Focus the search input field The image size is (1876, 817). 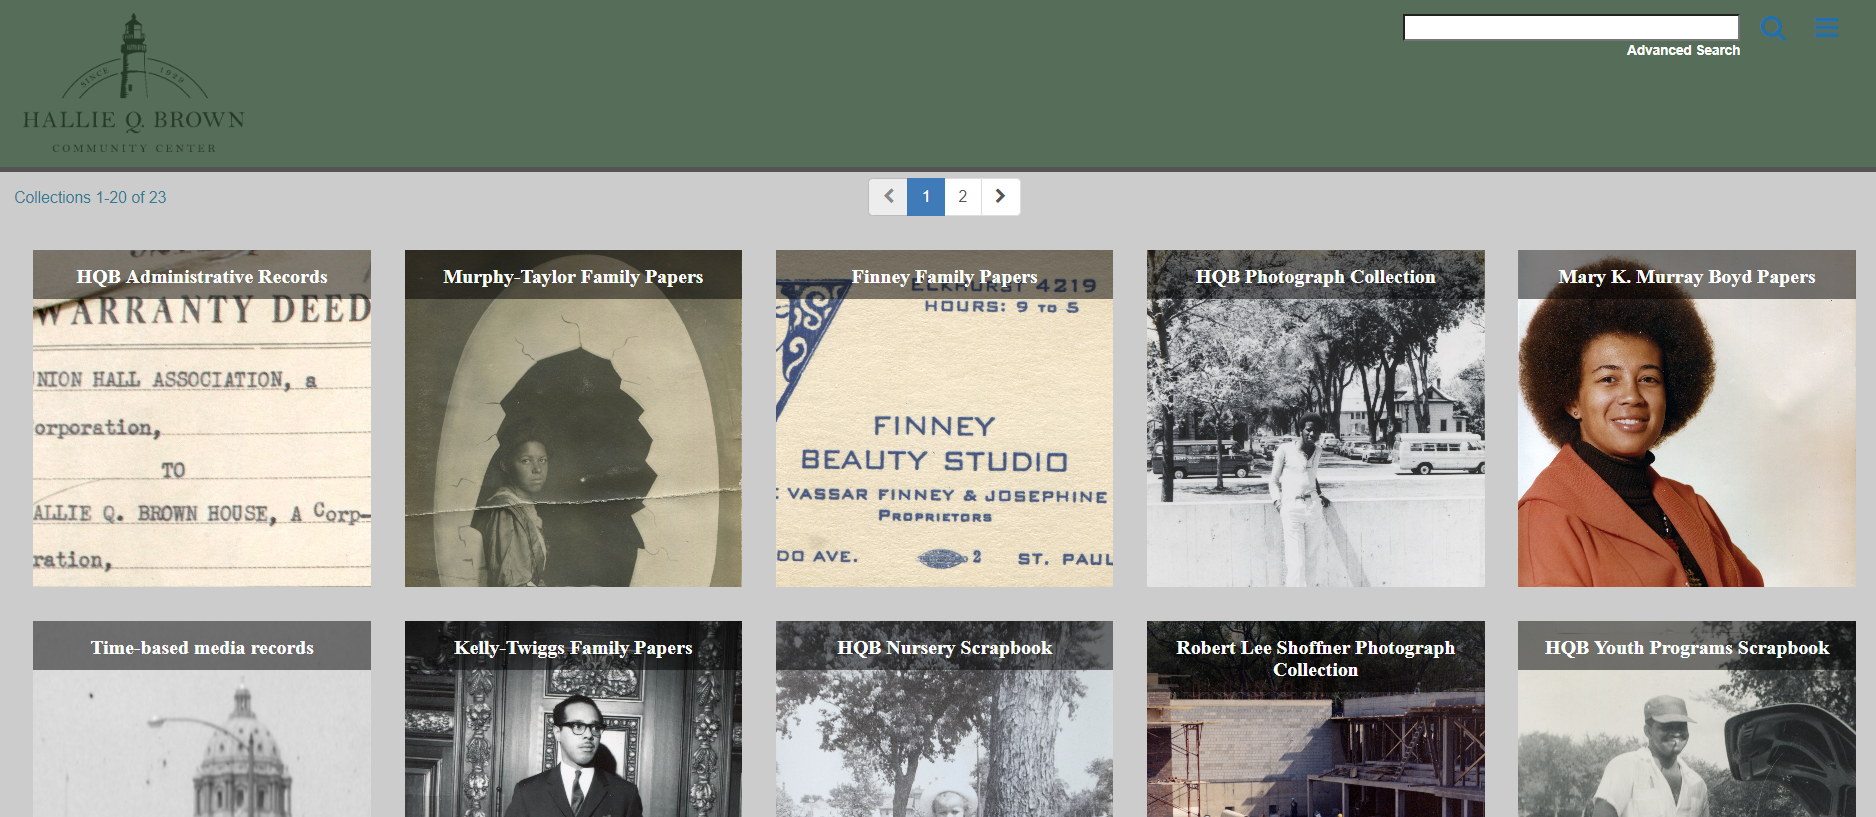point(1571,28)
